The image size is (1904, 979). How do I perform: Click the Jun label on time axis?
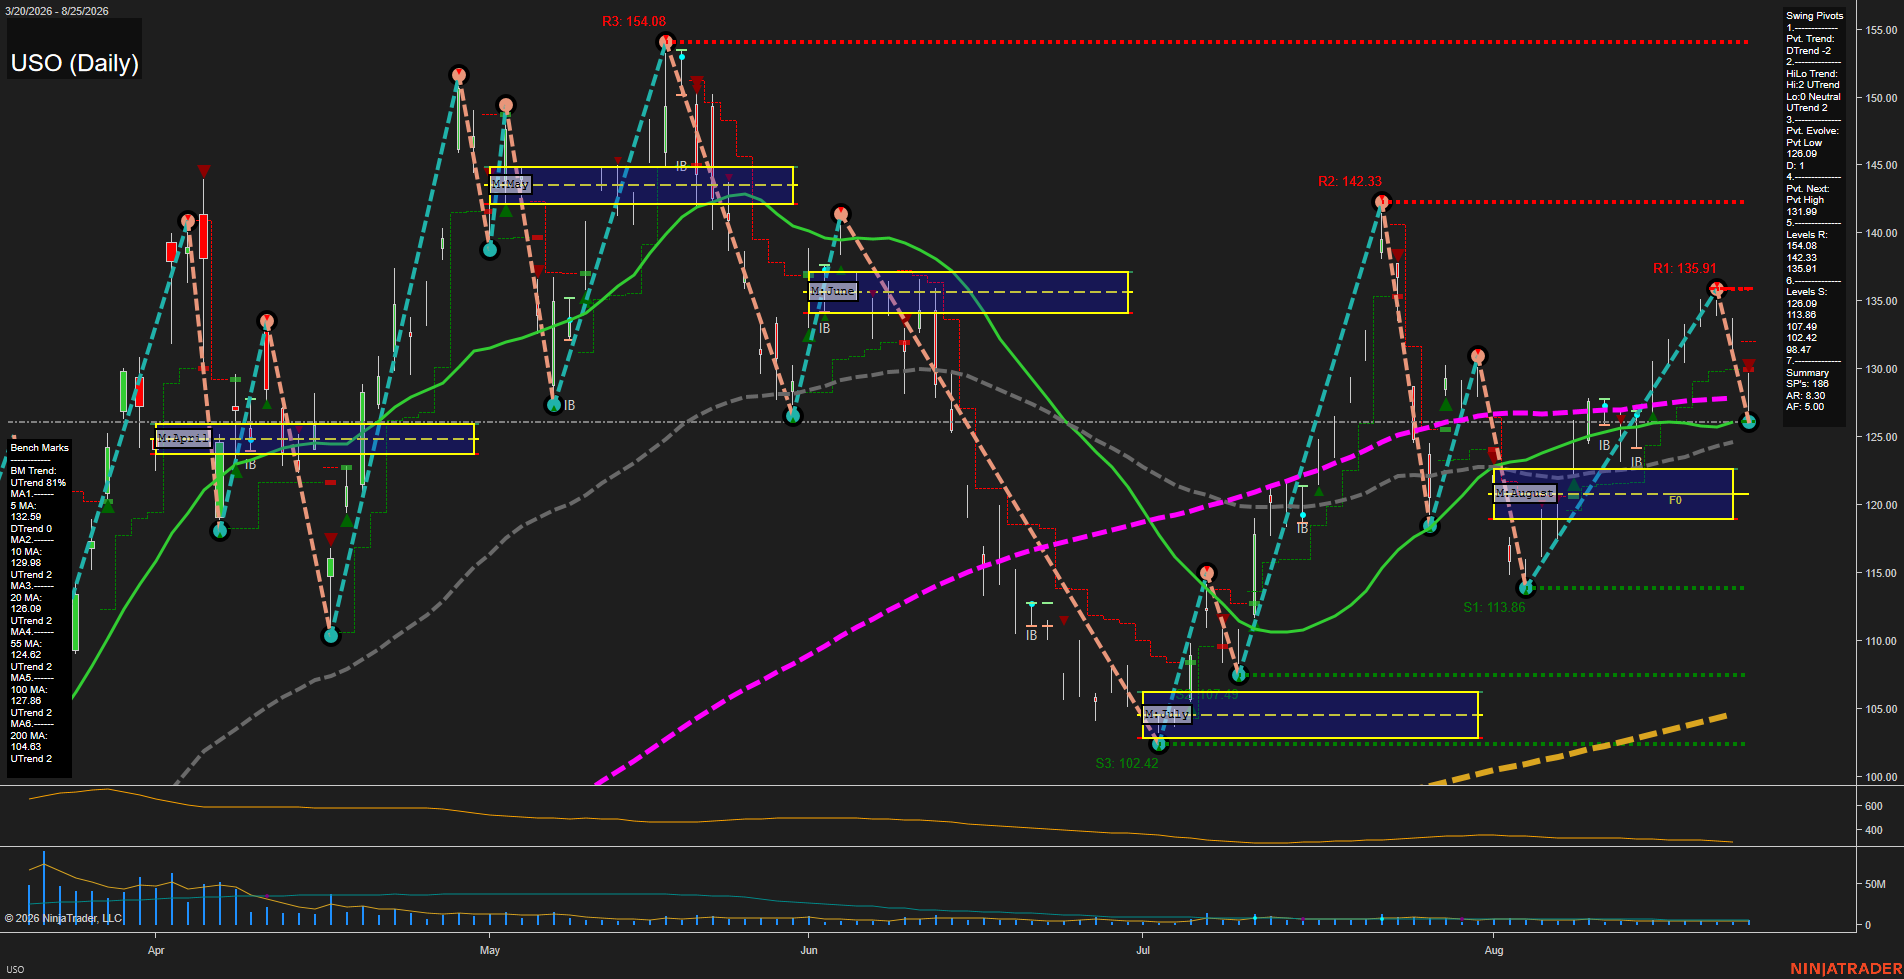809,950
